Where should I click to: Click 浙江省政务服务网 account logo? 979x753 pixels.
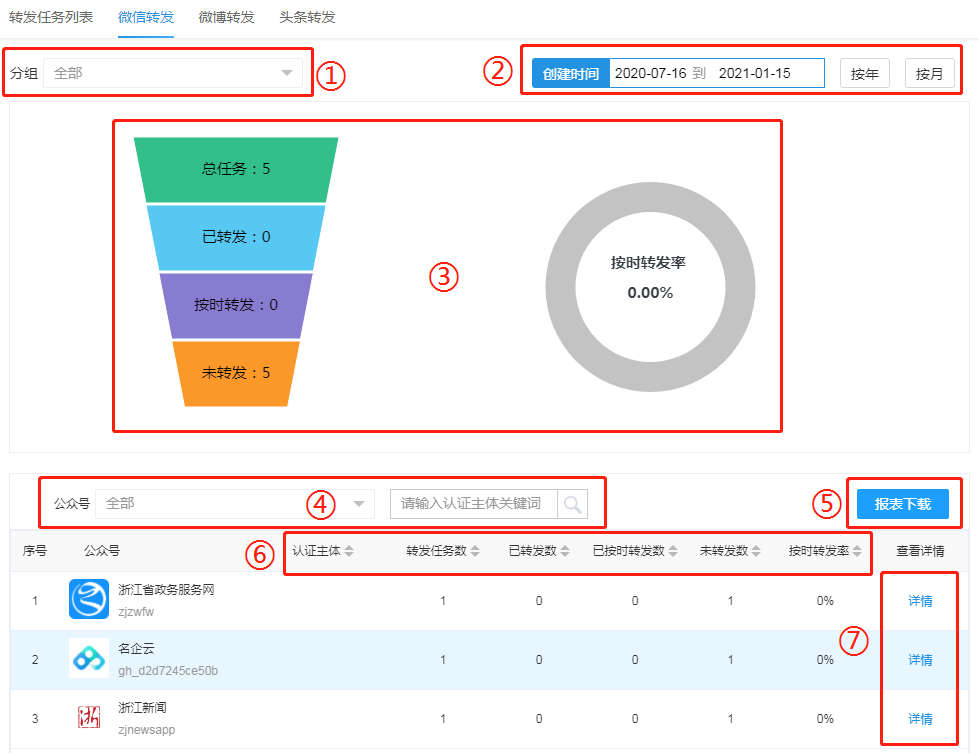click(89, 600)
